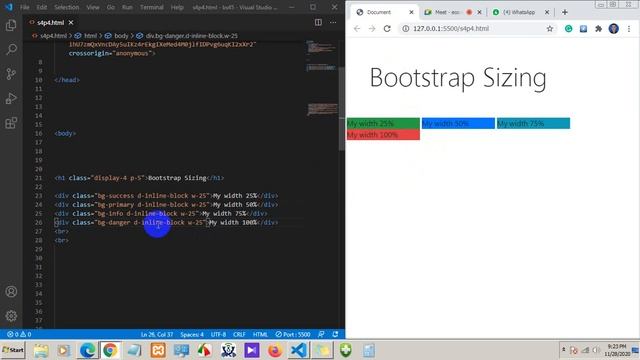
Task: Open the Search view in activity bar
Action: click(x=11, y=49)
